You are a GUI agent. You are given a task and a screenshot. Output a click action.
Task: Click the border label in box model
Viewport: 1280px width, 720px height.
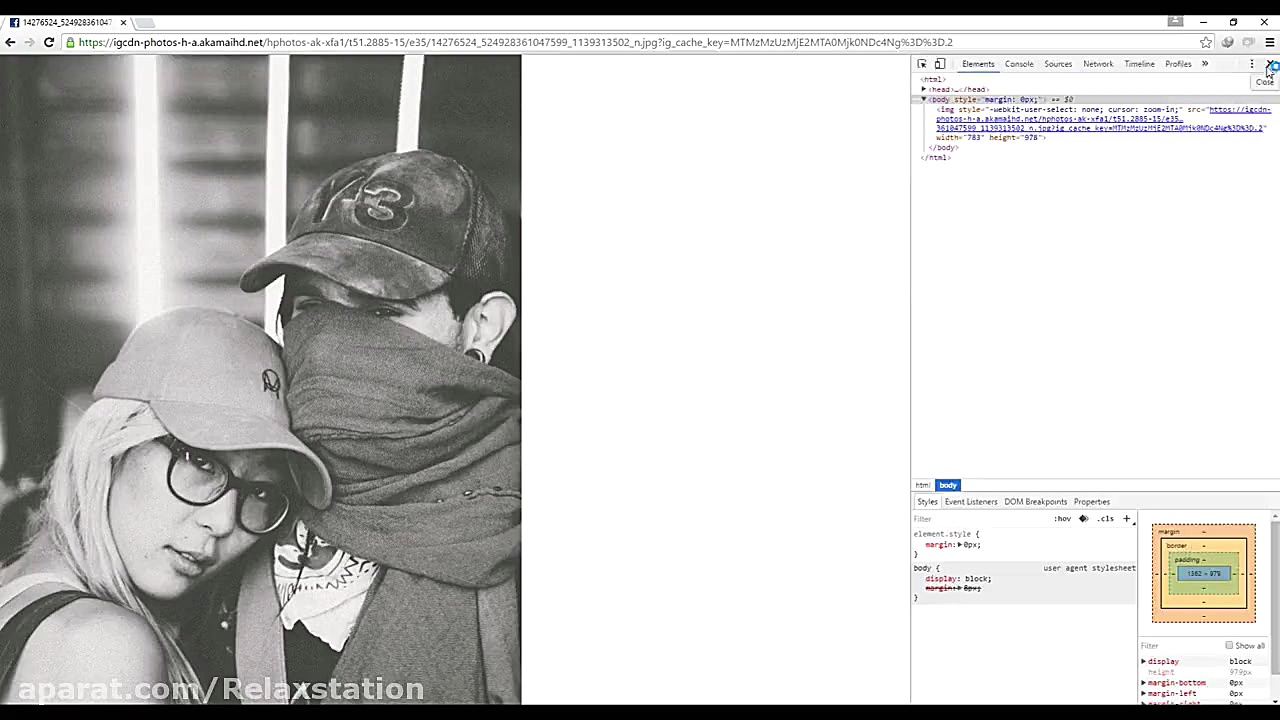click(x=1176, y=546)
